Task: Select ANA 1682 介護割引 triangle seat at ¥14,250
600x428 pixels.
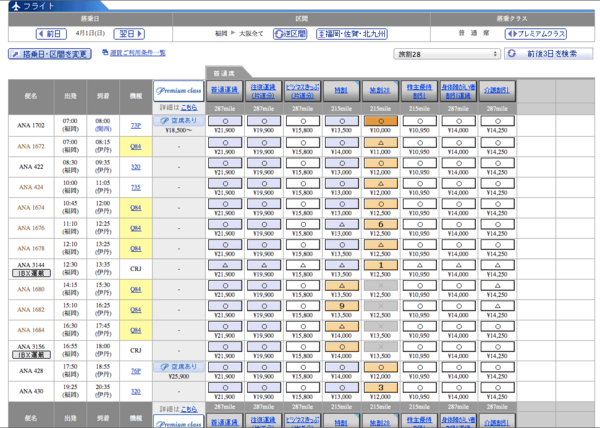Action: click(497, 306)
